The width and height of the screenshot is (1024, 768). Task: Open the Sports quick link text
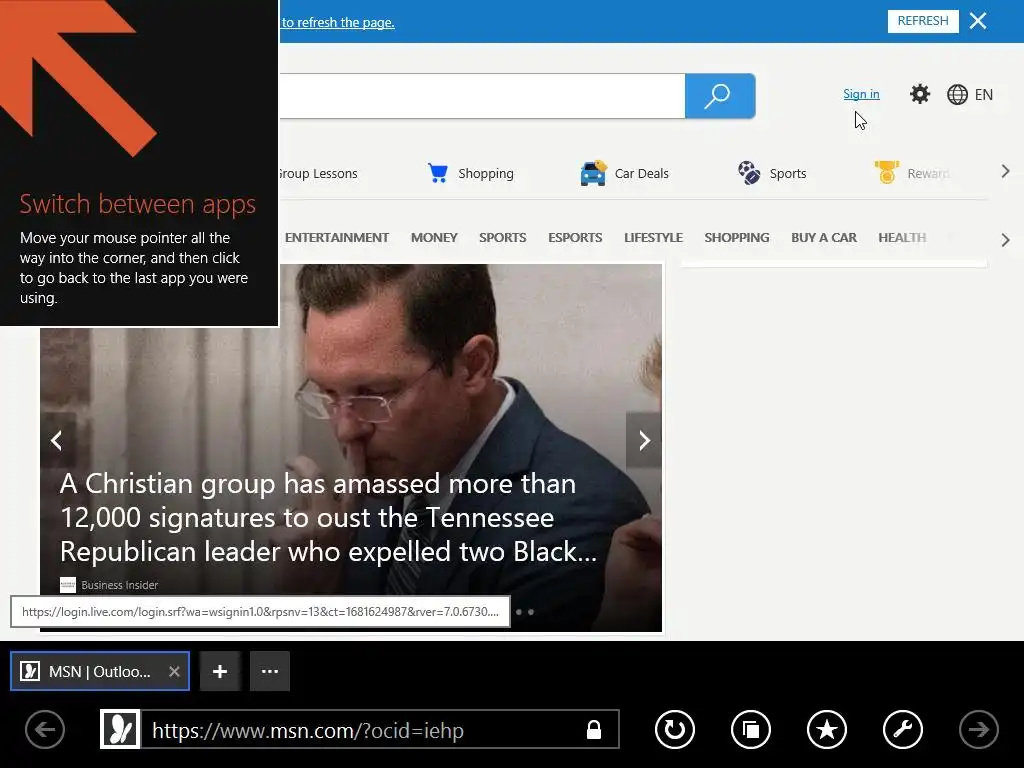[x=788, y=174]
